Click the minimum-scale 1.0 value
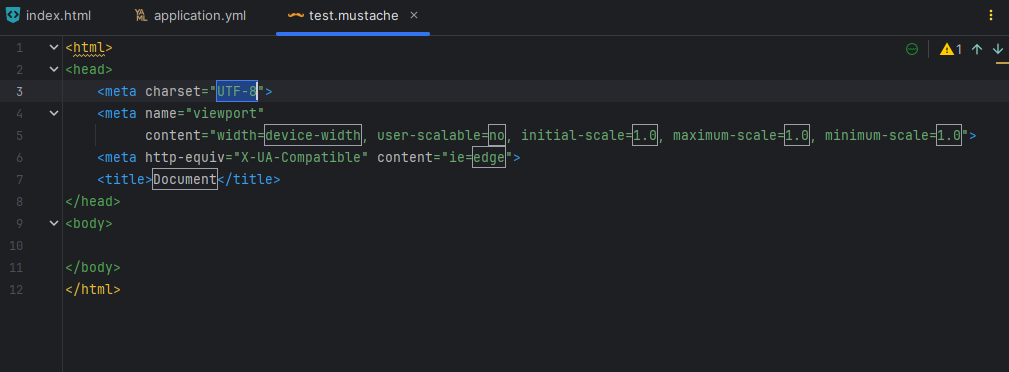The width and height of the screenshot is (1009, 372). [x=949, y=135]
